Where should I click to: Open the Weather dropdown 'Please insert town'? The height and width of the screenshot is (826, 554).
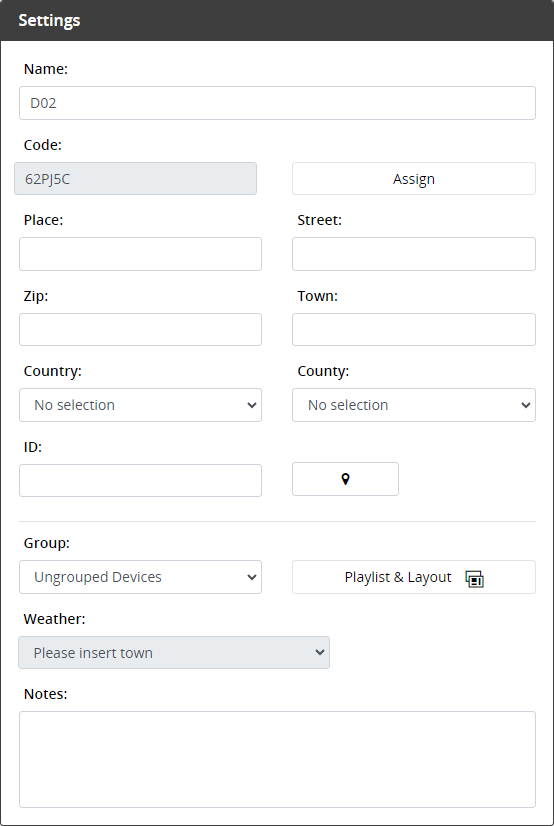tap(174, 653)
